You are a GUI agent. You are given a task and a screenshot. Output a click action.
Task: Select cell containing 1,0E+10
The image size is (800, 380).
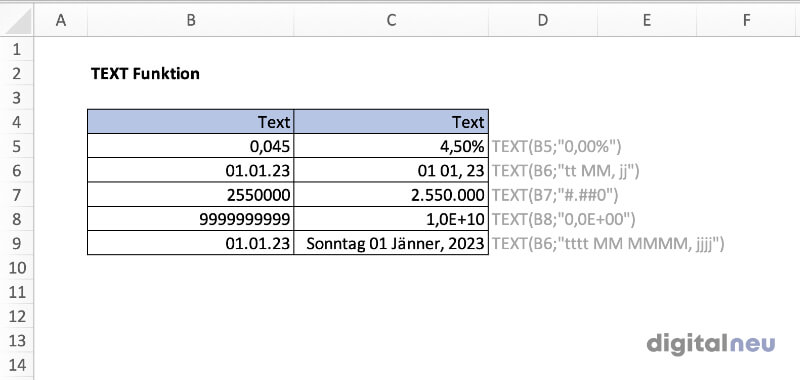(x=391, y=219)
